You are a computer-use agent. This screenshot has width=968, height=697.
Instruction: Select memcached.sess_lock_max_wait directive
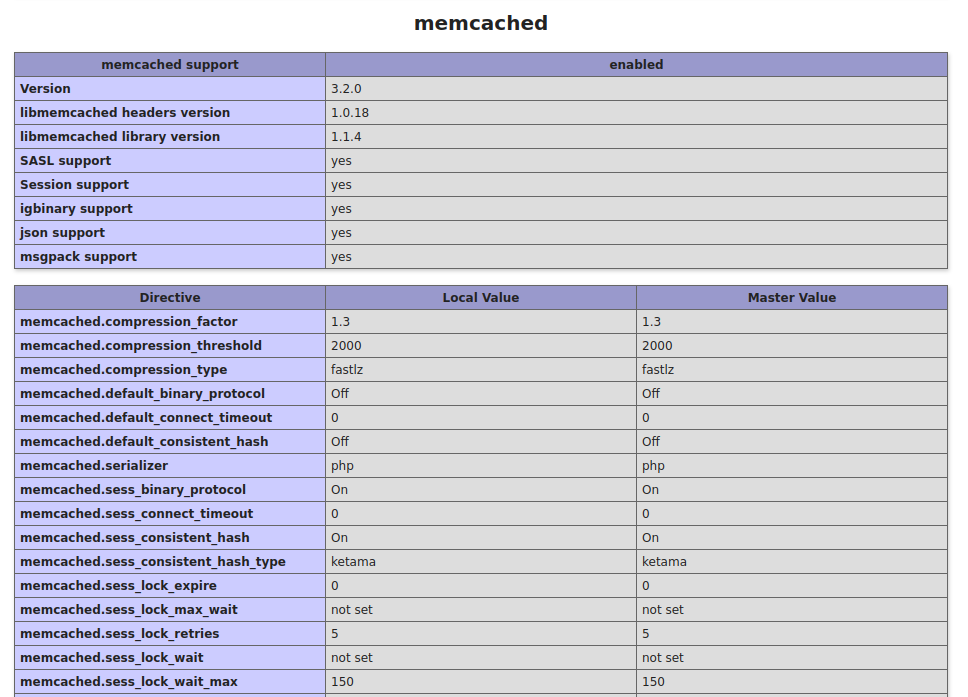(x=128, y=611)
